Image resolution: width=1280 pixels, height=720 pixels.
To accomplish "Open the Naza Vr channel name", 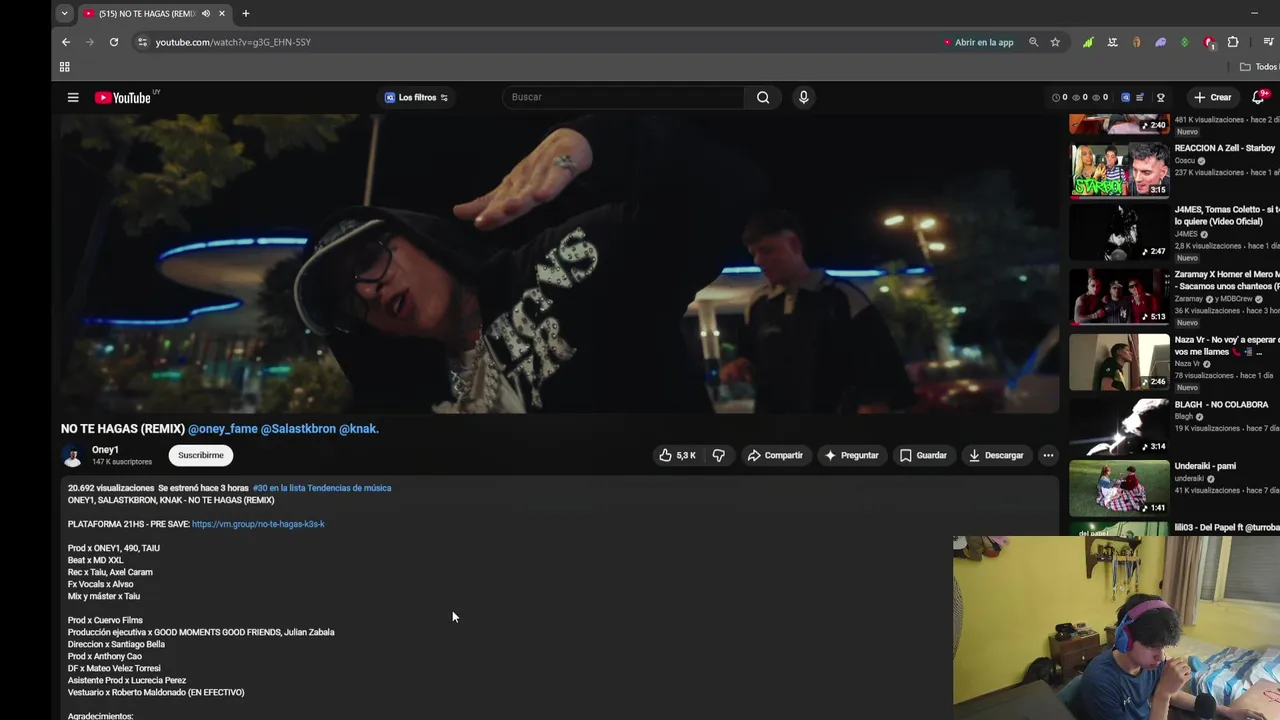I will tap(1187, 364).
